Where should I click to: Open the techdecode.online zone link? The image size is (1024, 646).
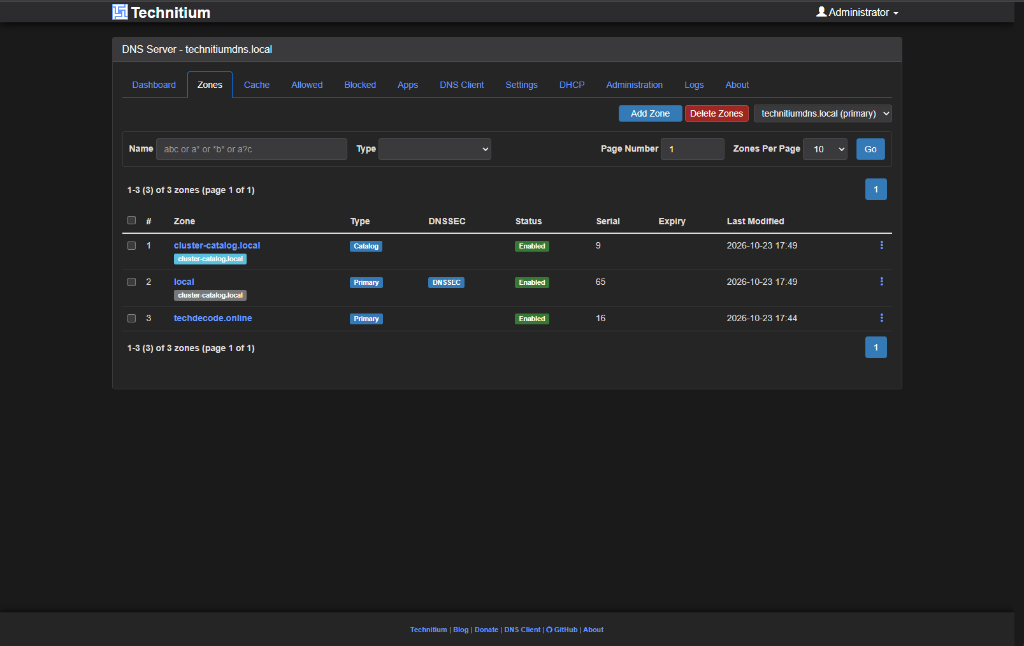pos(213,318)
